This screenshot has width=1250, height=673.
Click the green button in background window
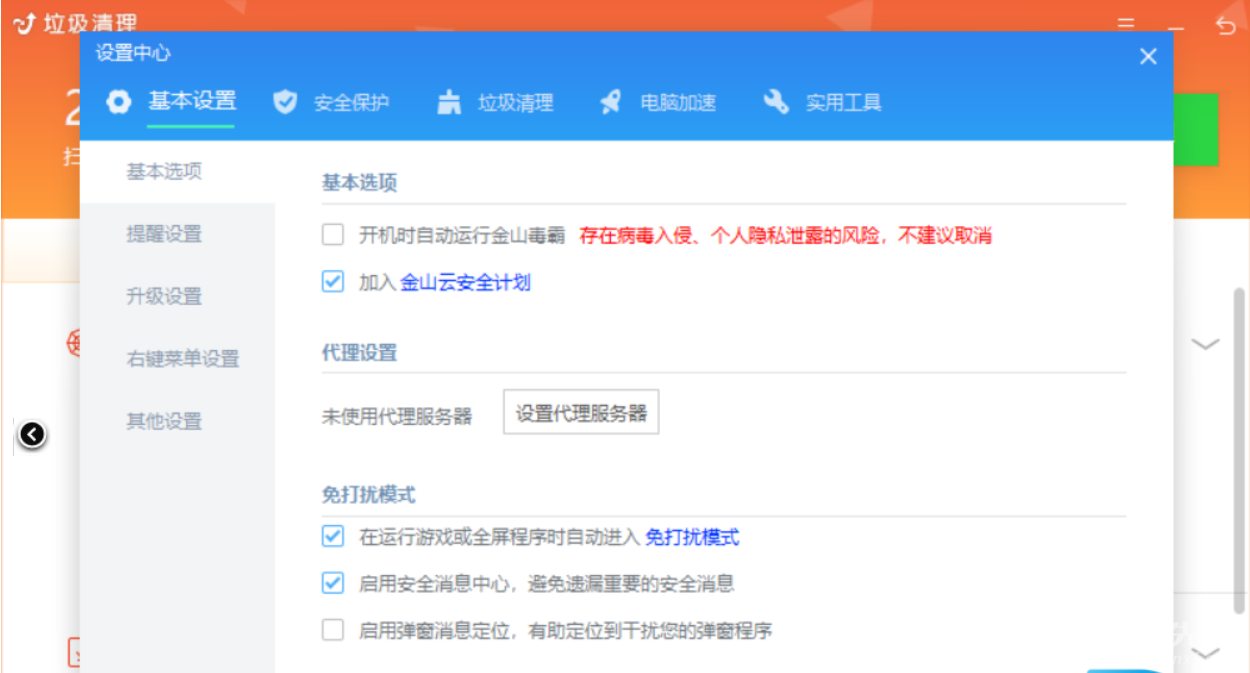1195,129
